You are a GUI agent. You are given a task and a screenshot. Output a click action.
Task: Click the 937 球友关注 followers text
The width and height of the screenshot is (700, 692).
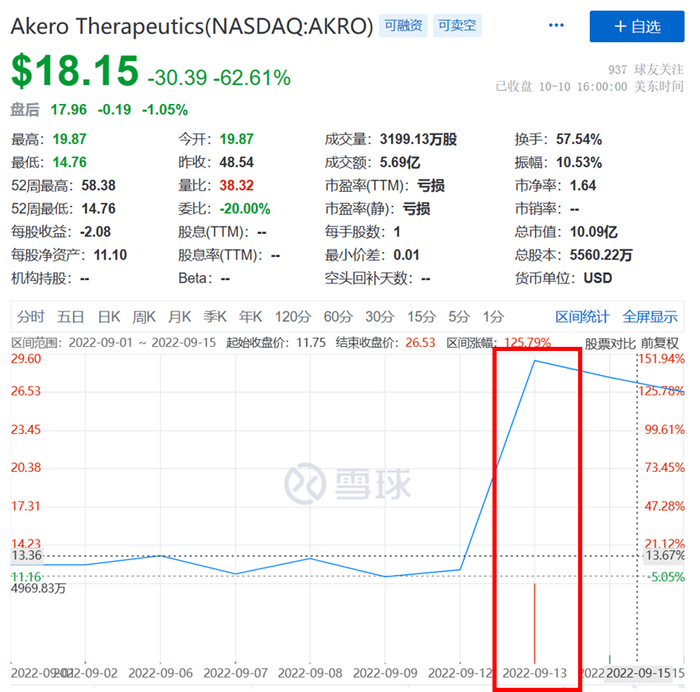click(x=646, y=70)
